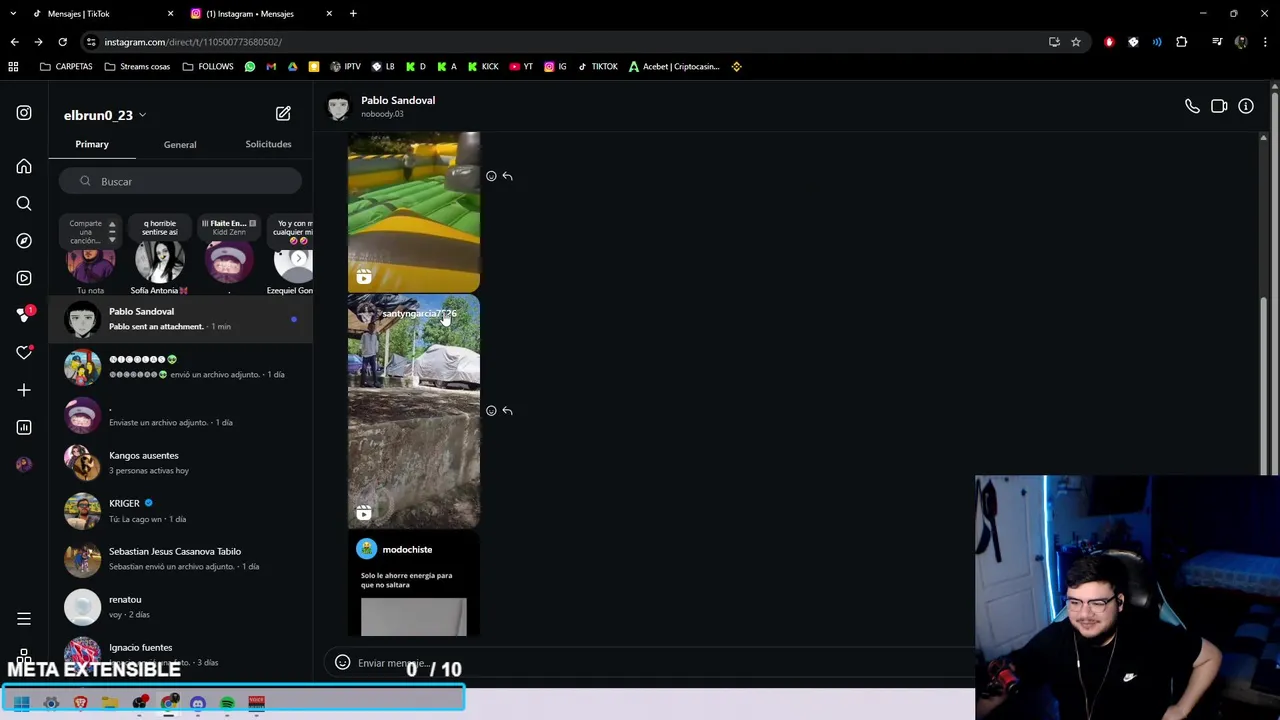Open the renatou conversation
The height and width of the screenshot is (720, 1280).
180,607
